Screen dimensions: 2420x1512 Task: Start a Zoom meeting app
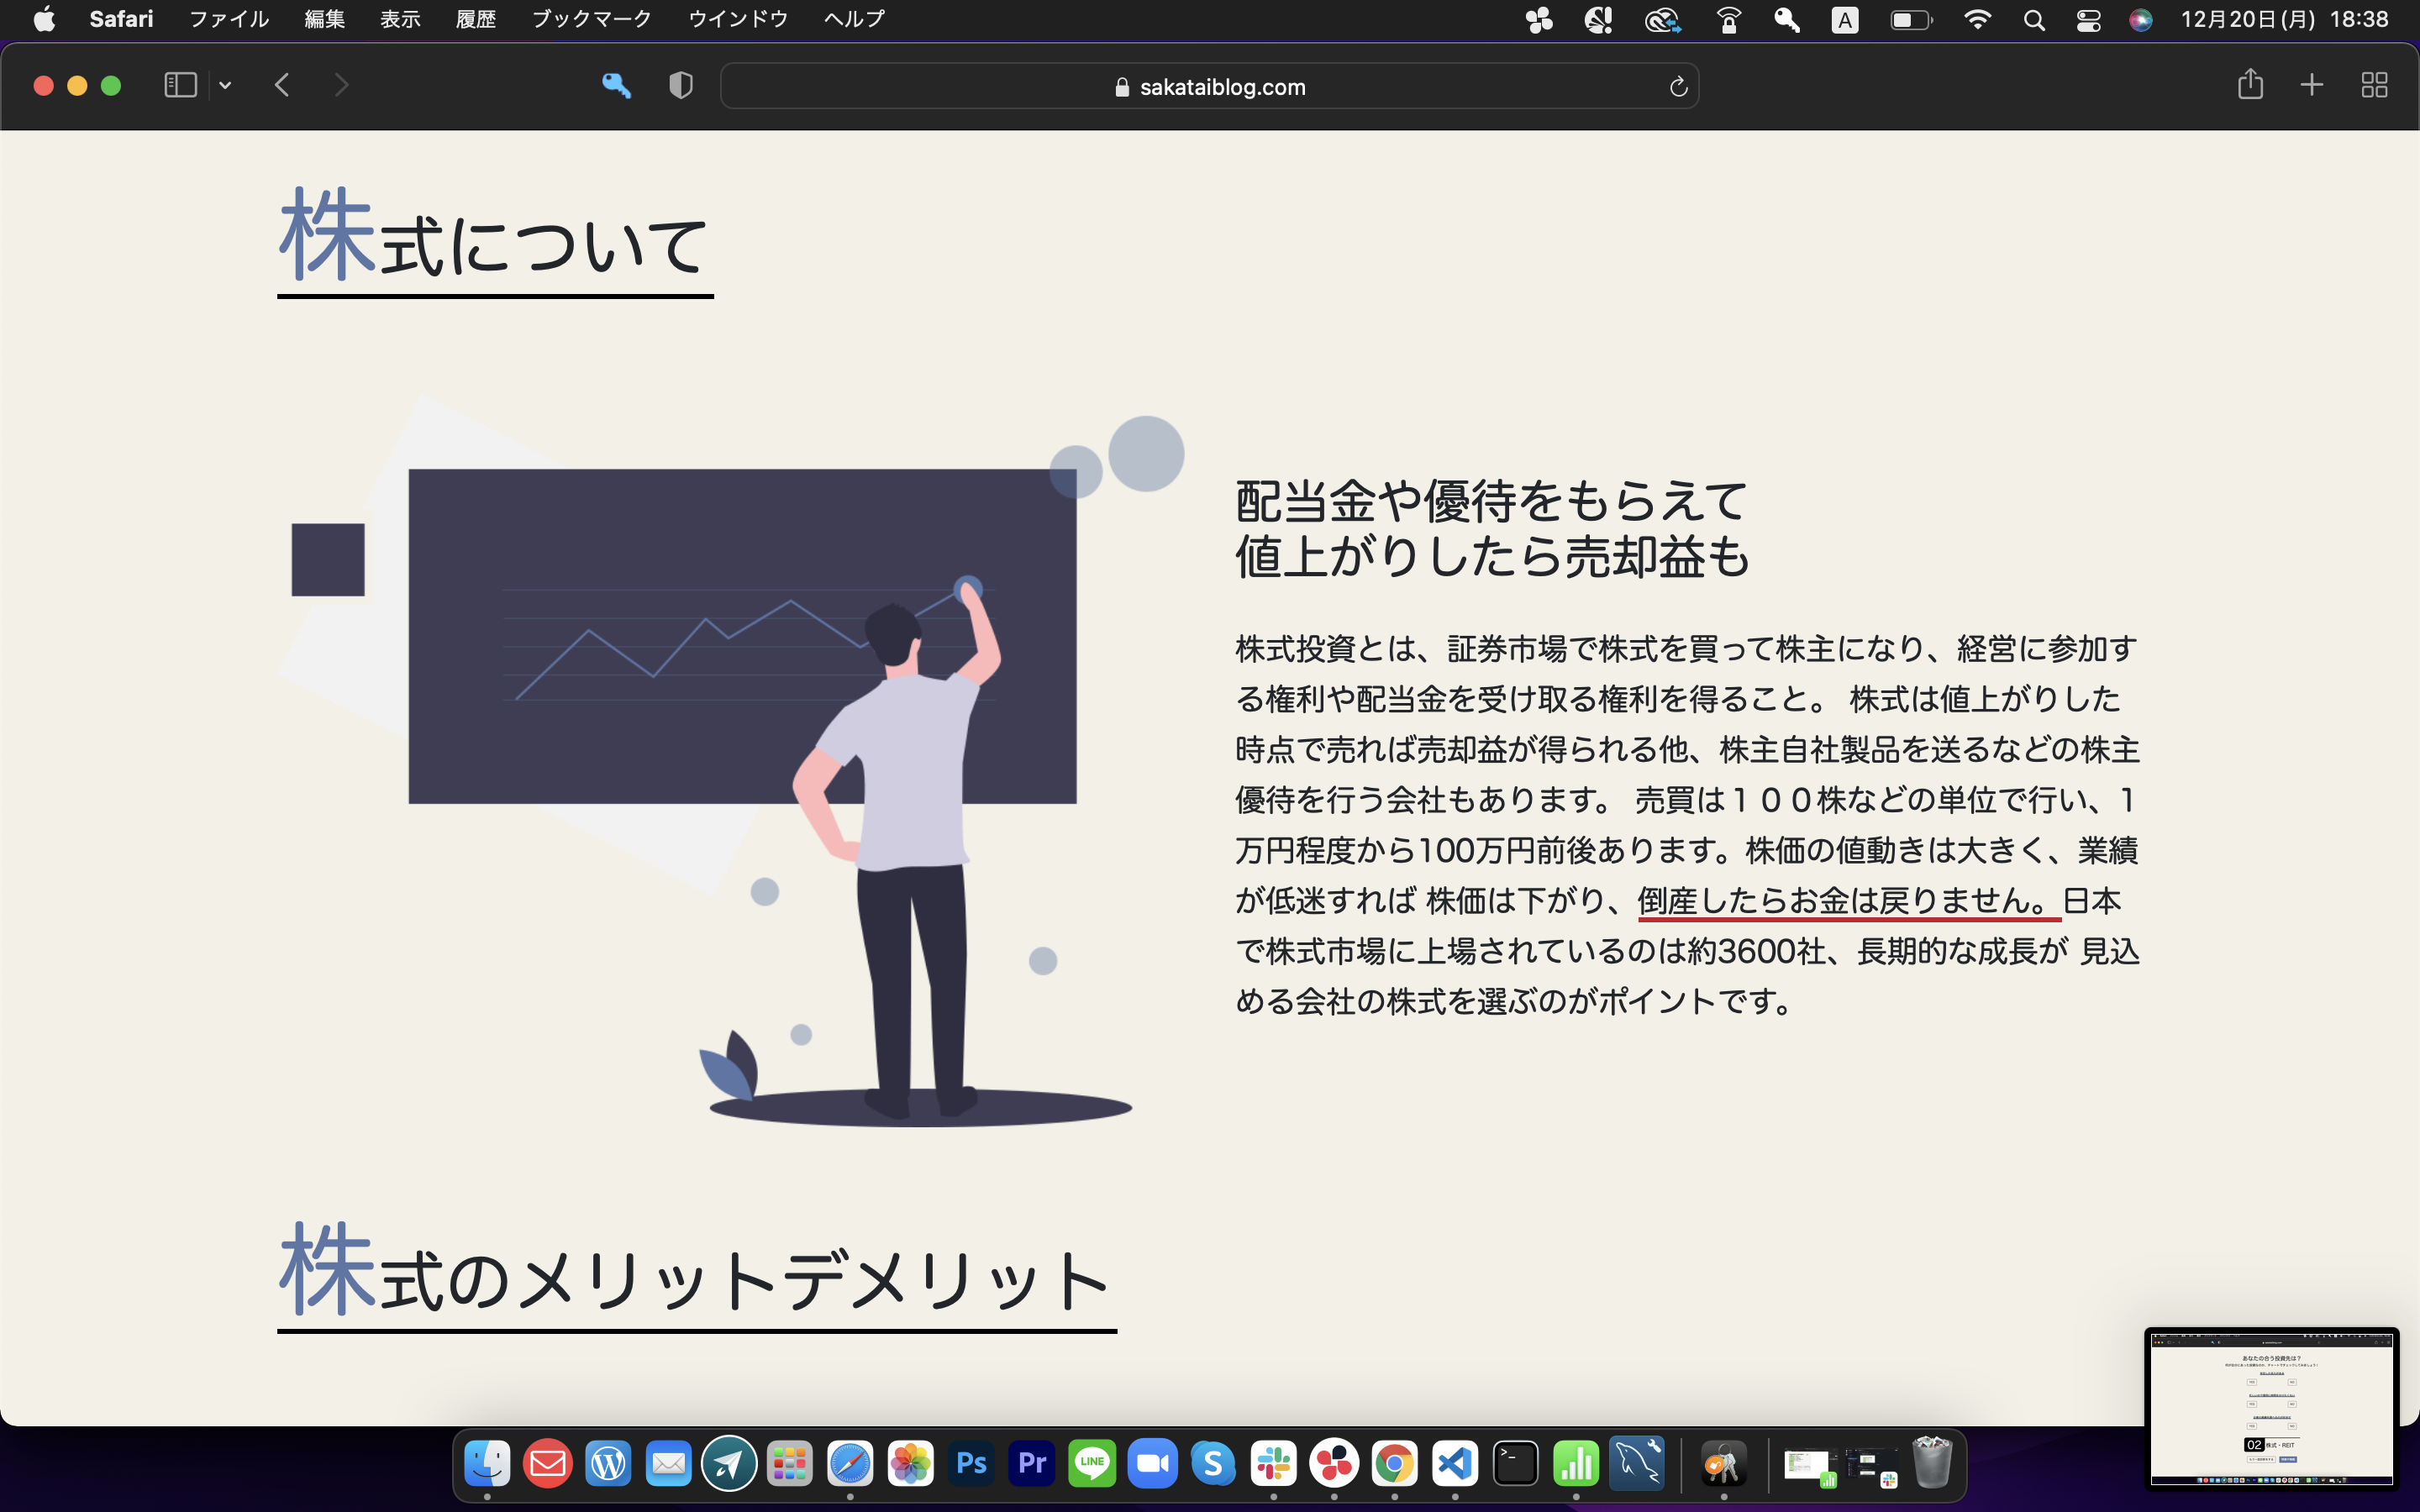tap(1153, 1462)
